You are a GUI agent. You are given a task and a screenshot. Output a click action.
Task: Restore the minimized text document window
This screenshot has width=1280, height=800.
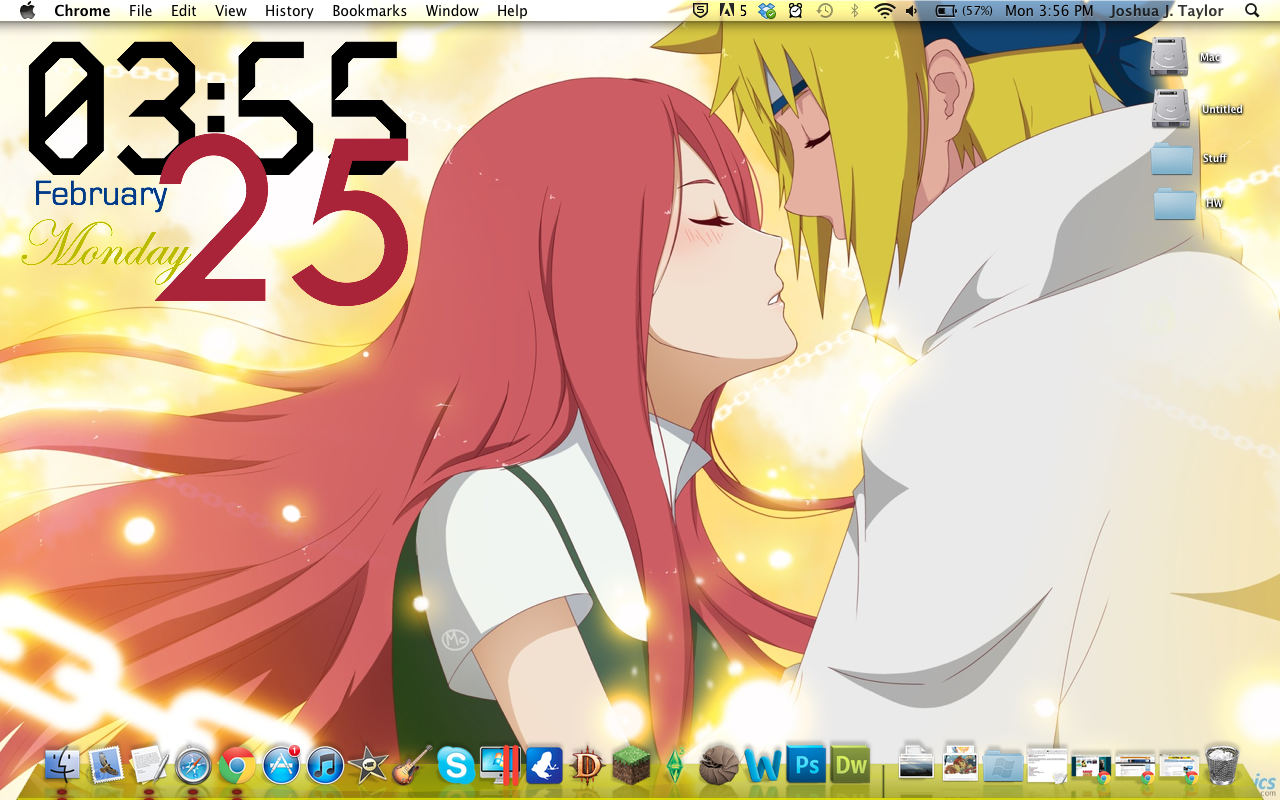1047,766
